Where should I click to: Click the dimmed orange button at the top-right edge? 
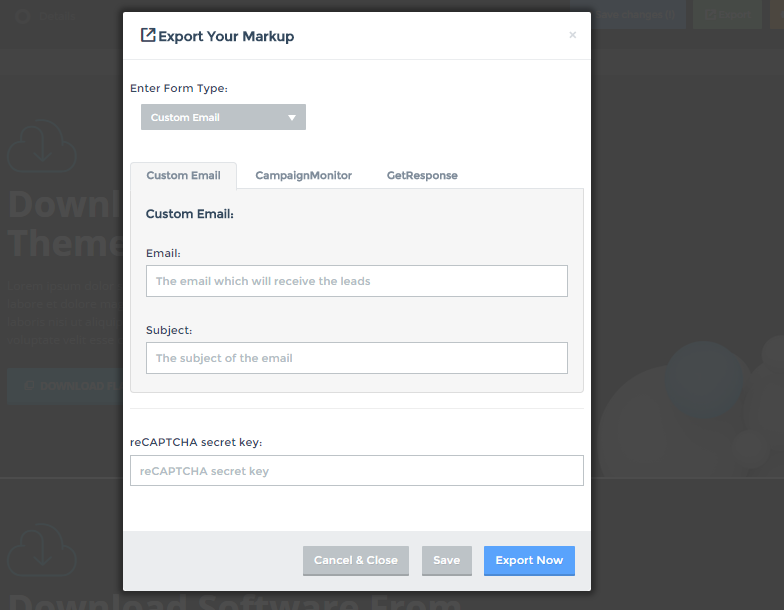pos(777,15)
